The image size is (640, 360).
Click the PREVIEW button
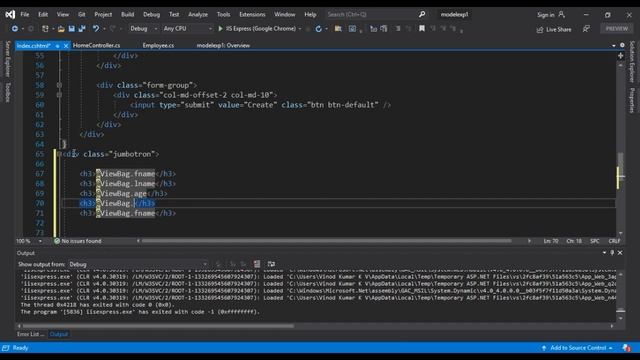click(x=617, y=29)
